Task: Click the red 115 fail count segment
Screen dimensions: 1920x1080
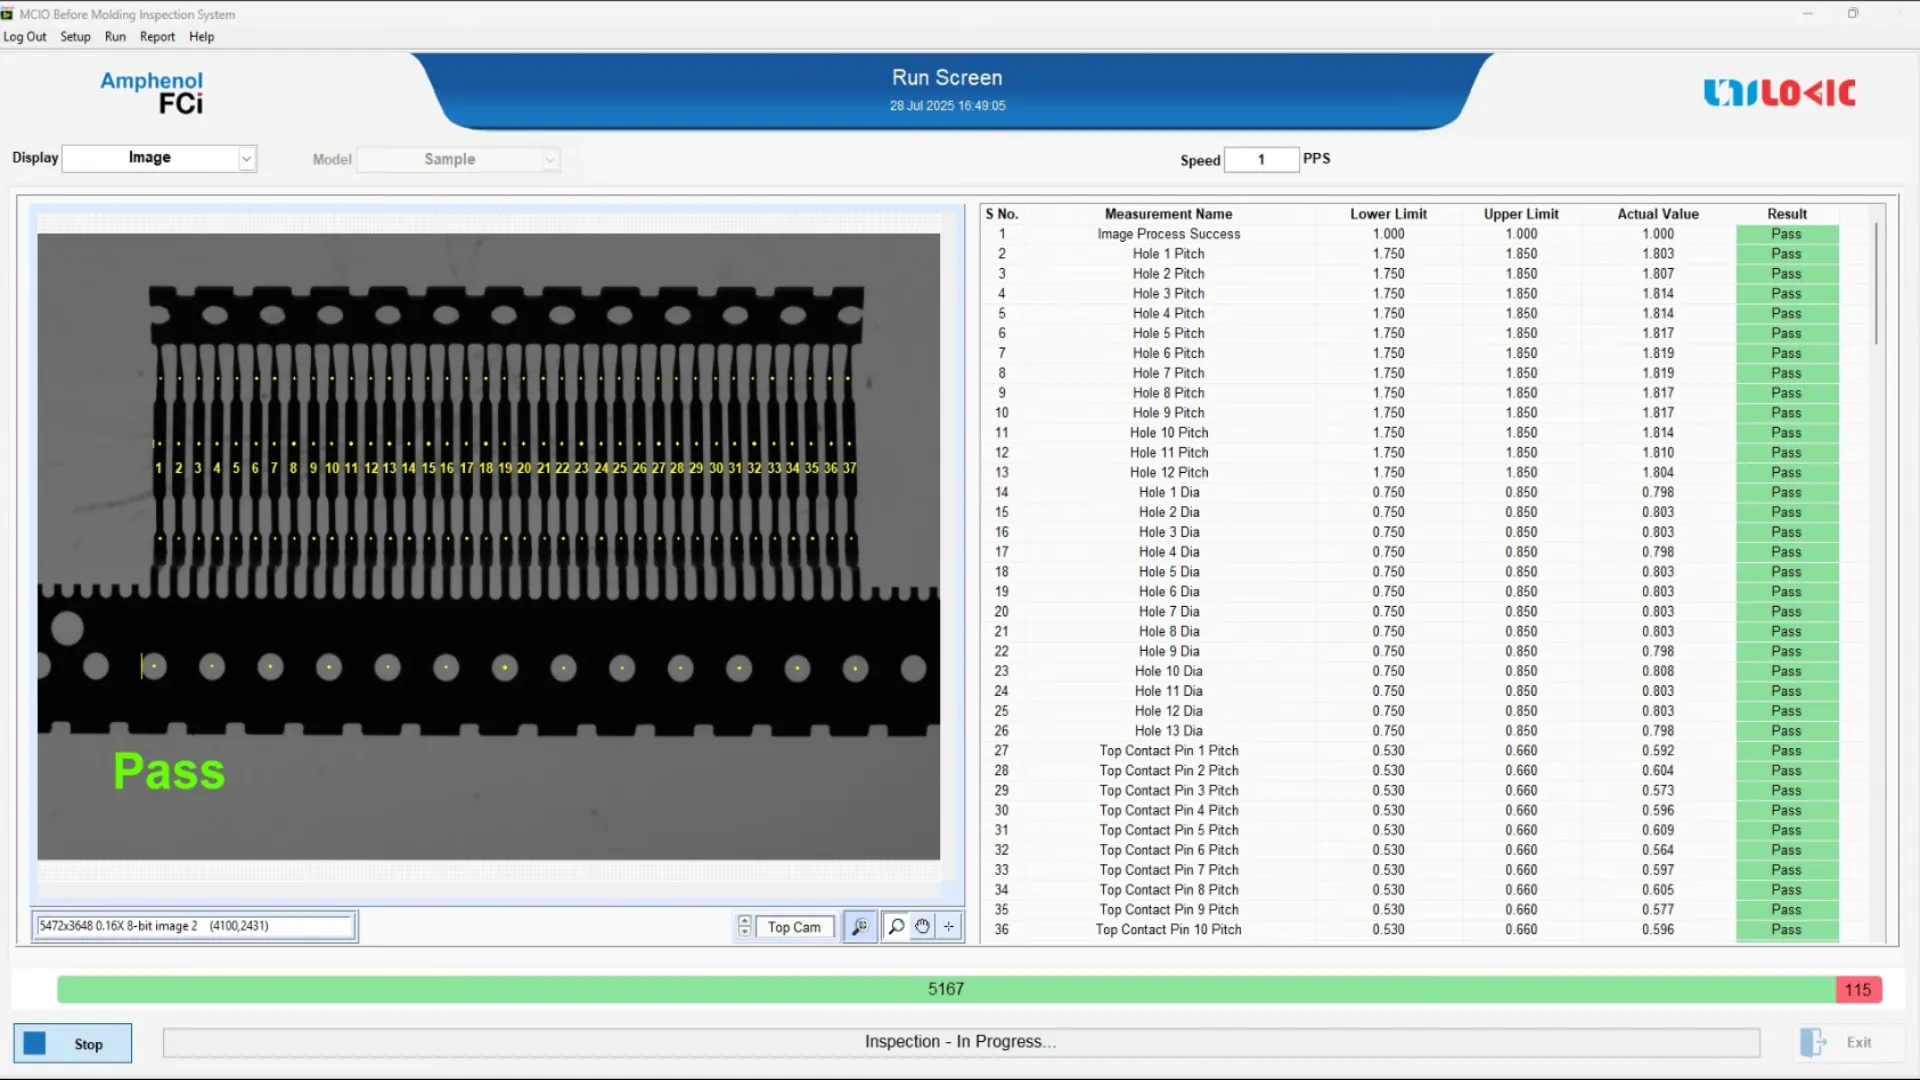Action: pyautogui.click(x=1858, y=989)
